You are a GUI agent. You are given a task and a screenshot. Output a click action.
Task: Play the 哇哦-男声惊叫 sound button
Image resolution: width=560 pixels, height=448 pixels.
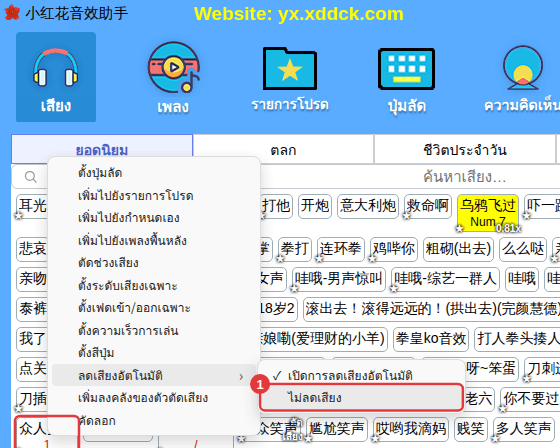[339, 279]
